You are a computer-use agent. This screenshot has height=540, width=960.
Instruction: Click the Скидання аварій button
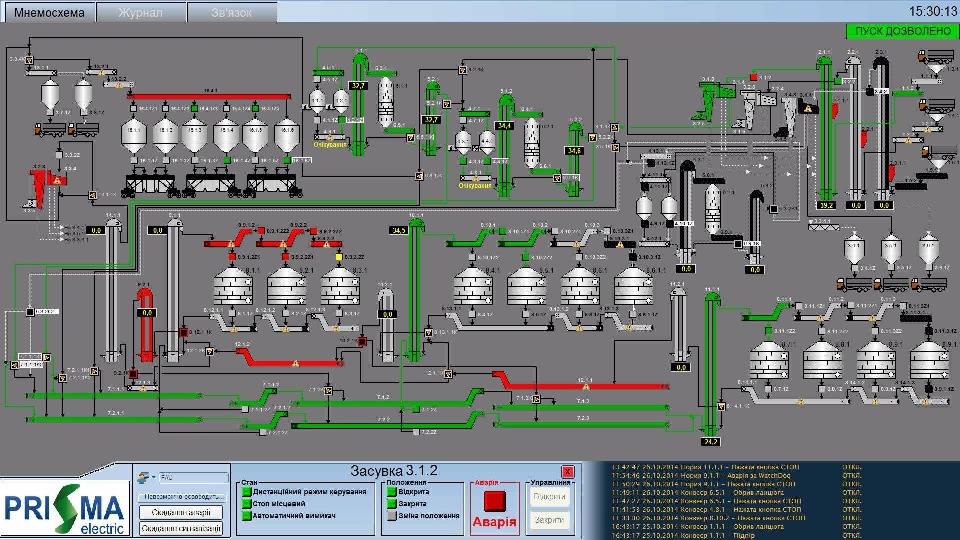[181, 512]
